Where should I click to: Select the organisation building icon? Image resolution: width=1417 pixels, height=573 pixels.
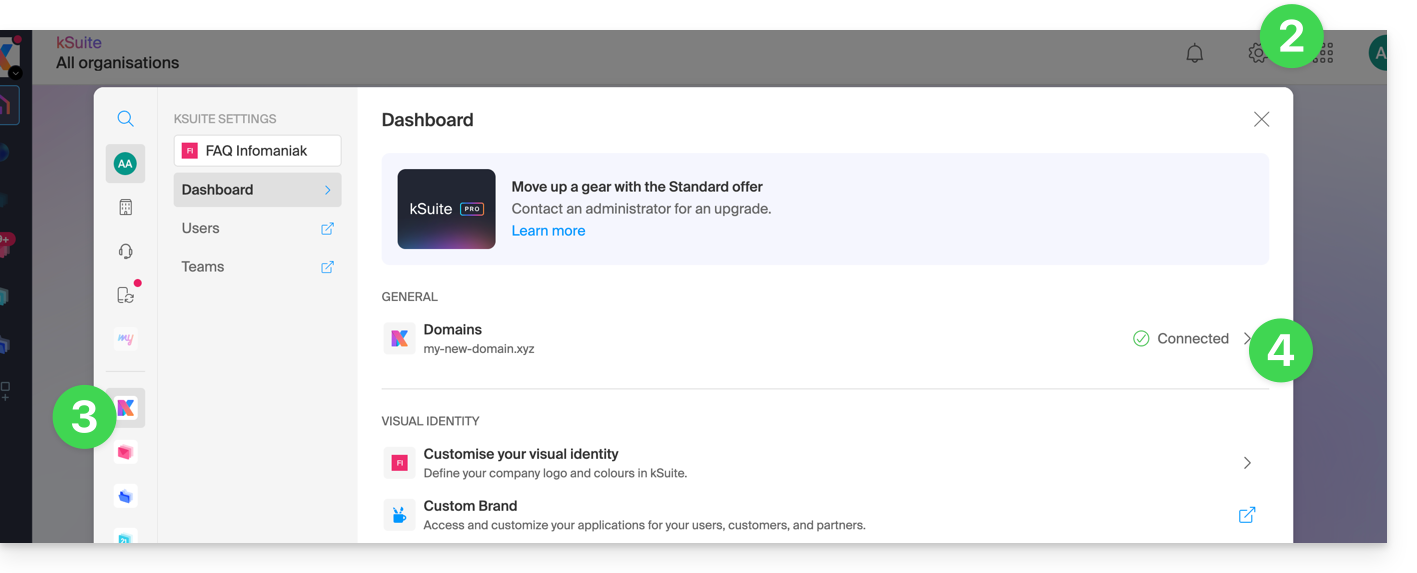click(x=125, y=207)
